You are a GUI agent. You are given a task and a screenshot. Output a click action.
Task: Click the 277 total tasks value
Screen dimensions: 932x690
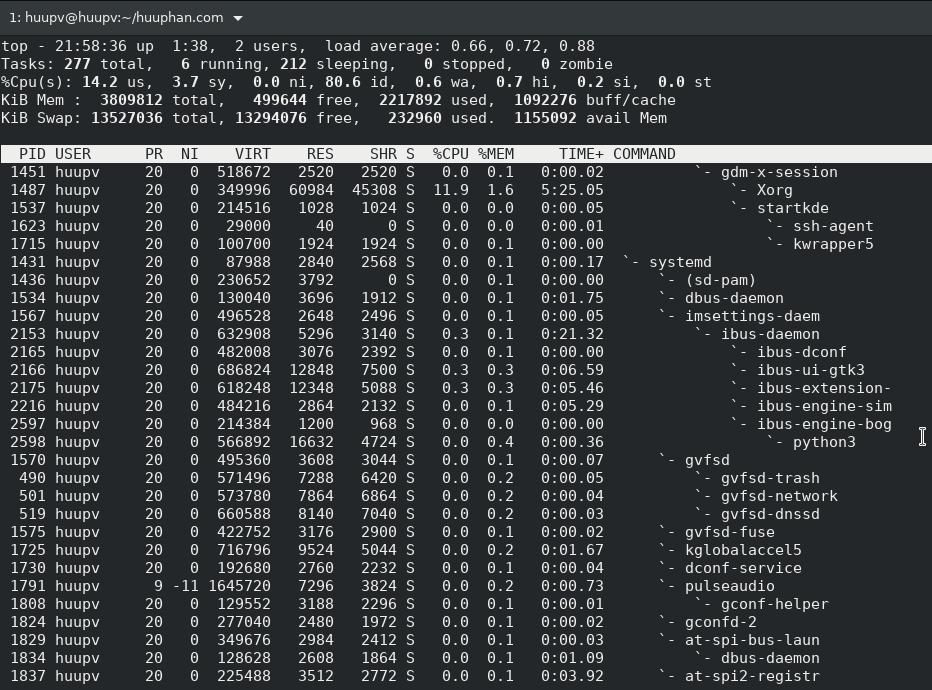[x=77, y=64]
